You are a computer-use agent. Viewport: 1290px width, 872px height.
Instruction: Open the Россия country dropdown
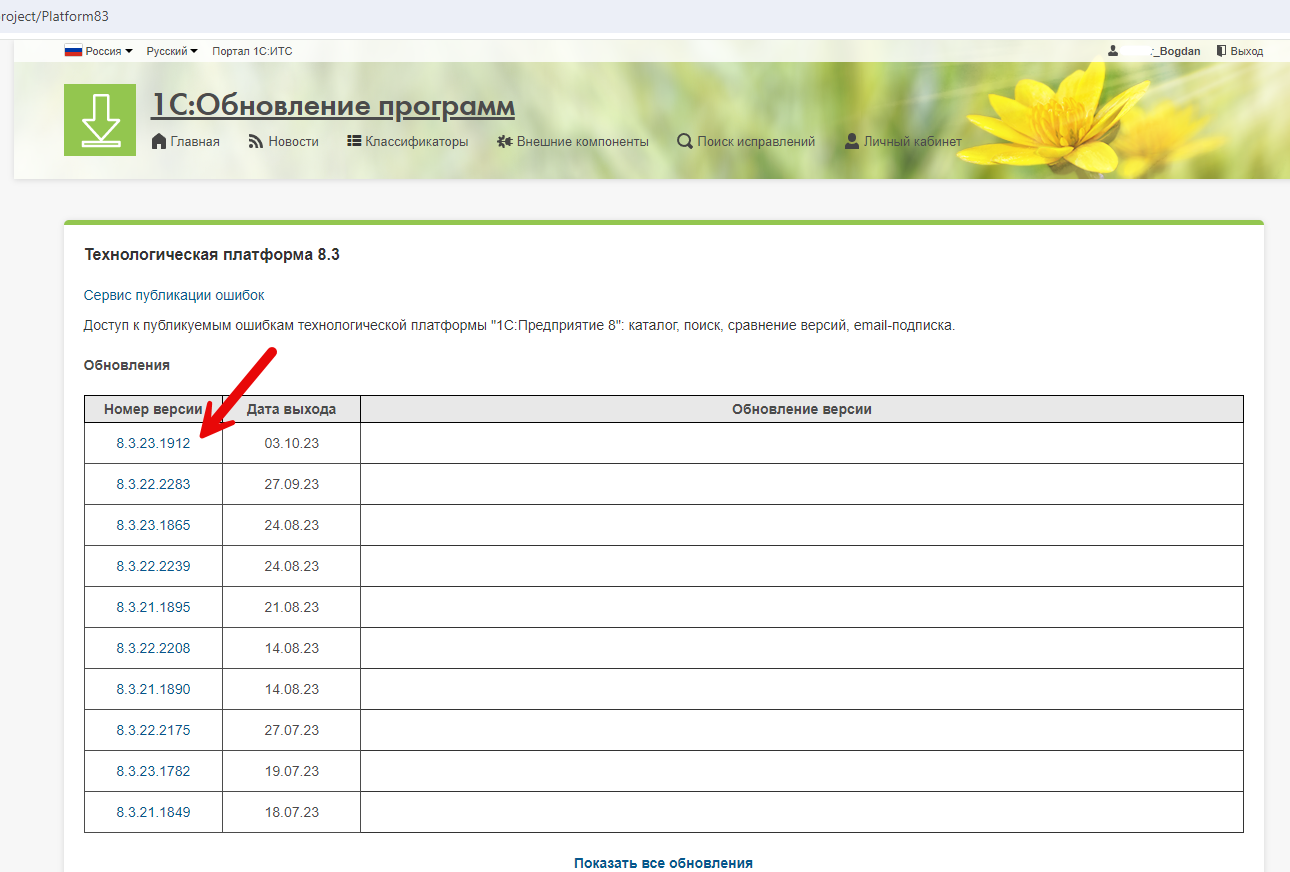(x=99, y=51)
